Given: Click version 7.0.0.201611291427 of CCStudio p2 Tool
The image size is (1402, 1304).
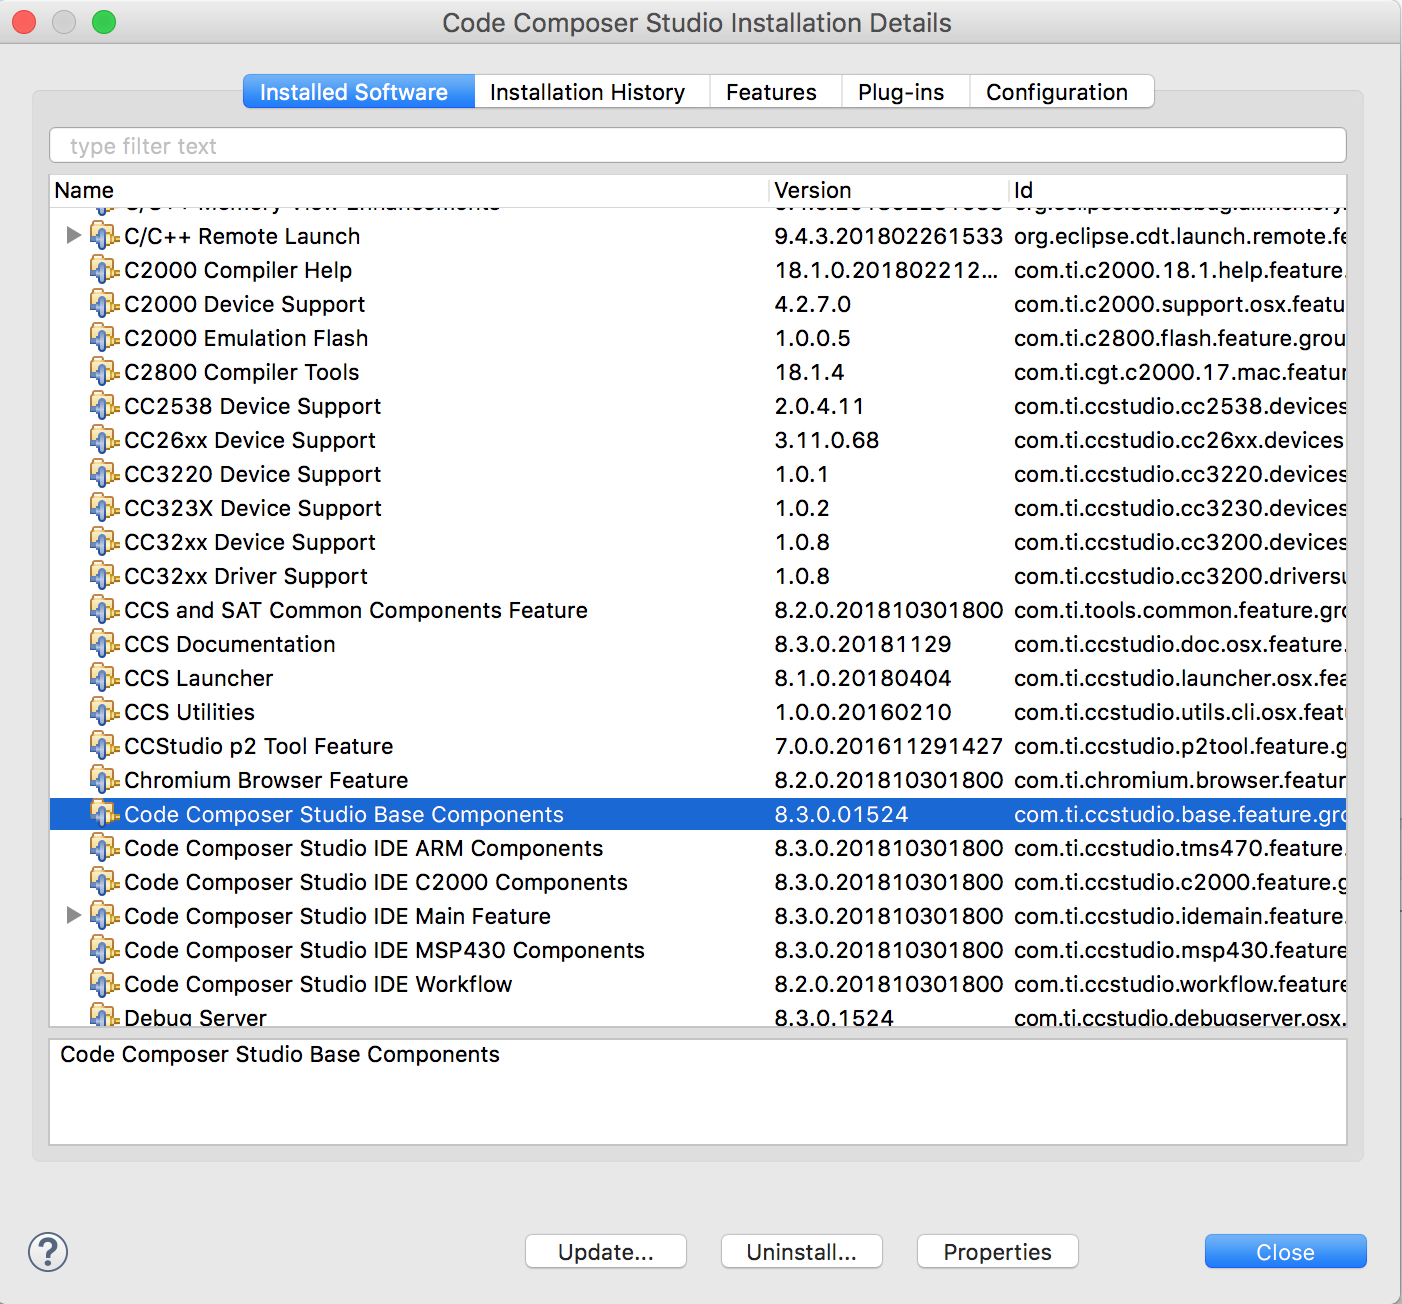Looking at the screenshot, I should click(x=889, y=746).
